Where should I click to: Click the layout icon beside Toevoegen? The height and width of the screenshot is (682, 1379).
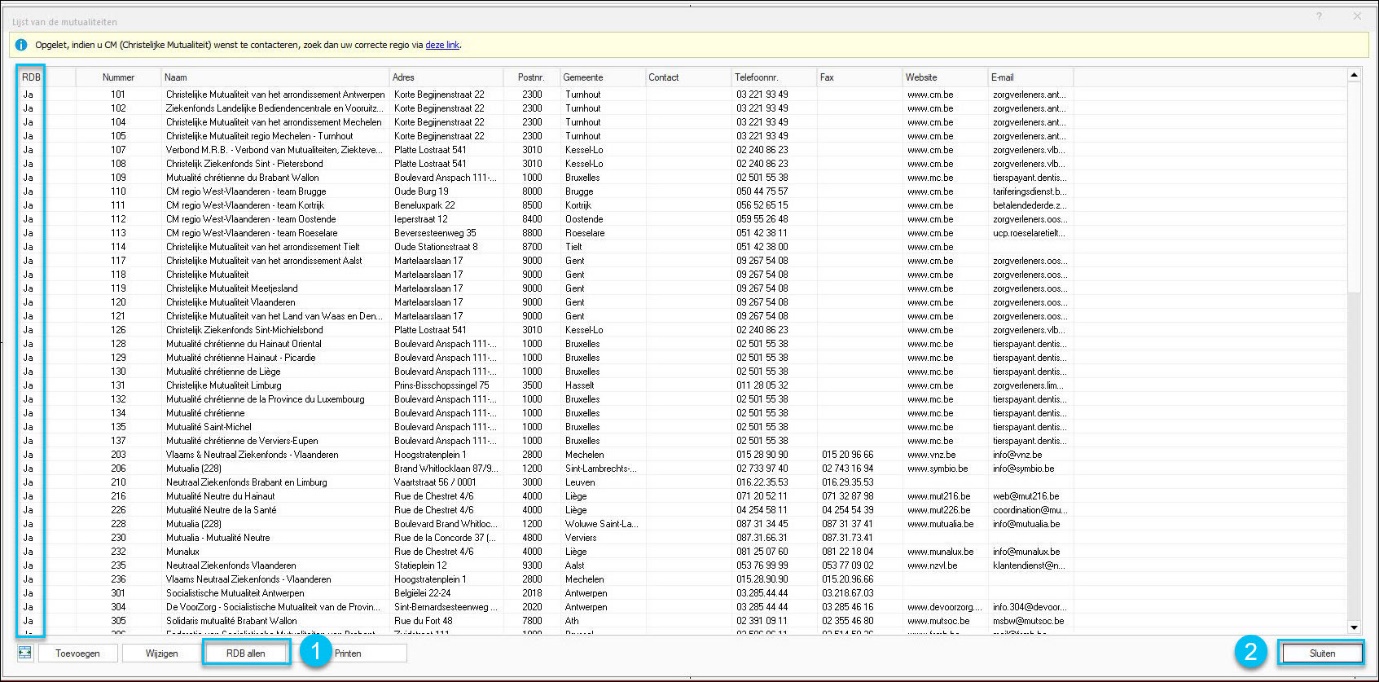[24, 653]
